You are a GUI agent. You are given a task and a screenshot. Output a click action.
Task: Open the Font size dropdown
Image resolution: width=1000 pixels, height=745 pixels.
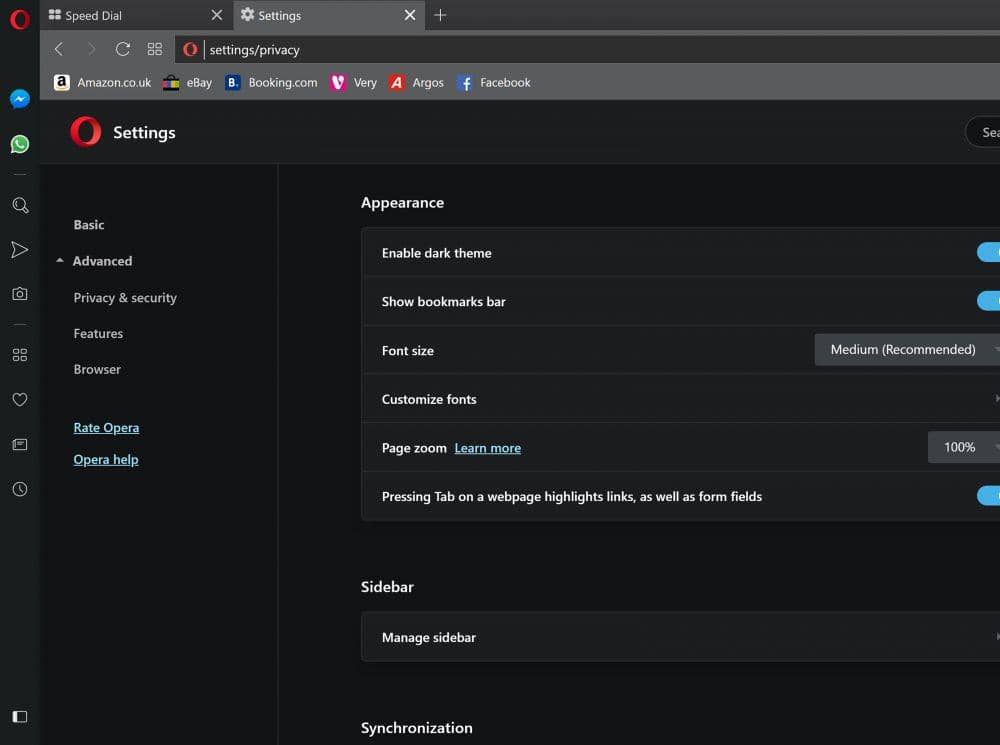tap(907, 350)
